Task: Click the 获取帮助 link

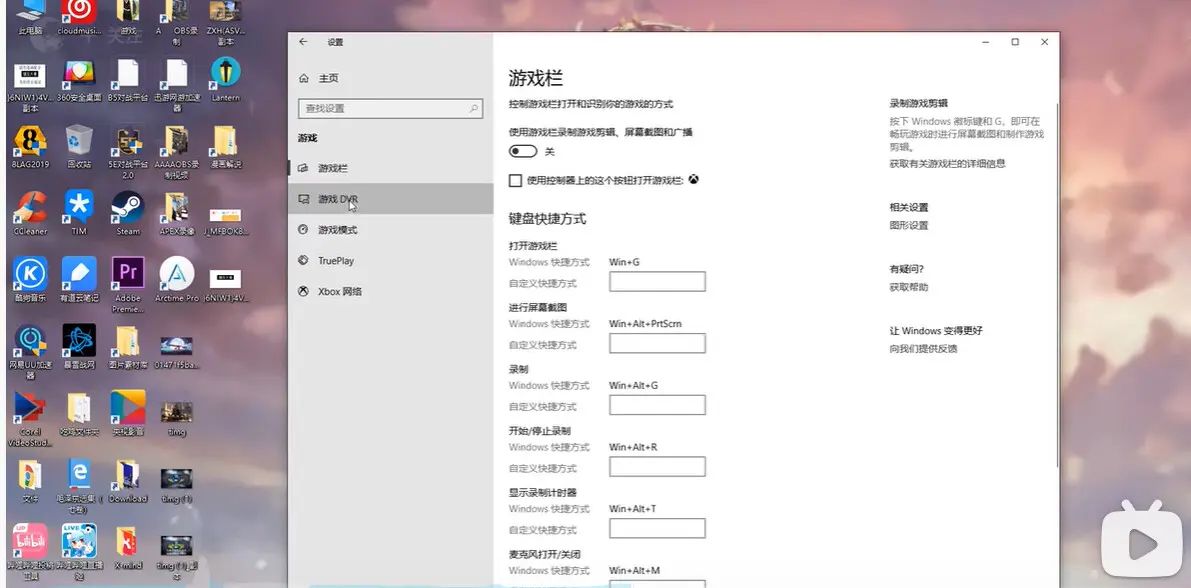Action: [x=908, y=287]
